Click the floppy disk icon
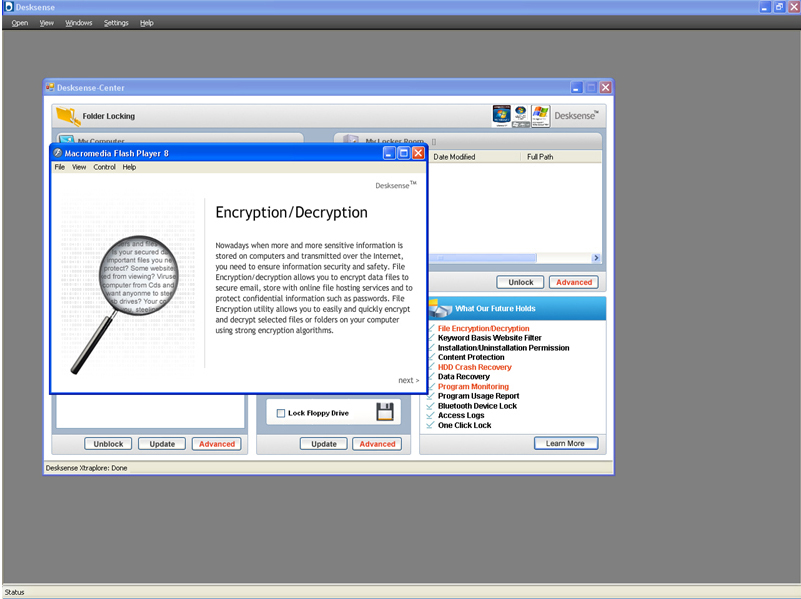 pyautogui.click(x=385, y=412)
